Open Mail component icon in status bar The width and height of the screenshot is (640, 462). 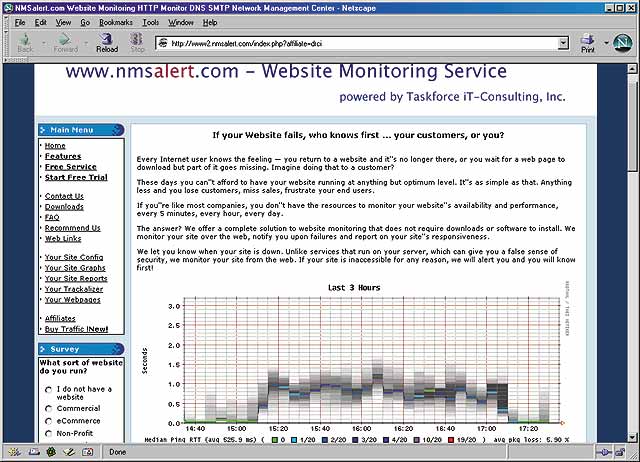33,452
